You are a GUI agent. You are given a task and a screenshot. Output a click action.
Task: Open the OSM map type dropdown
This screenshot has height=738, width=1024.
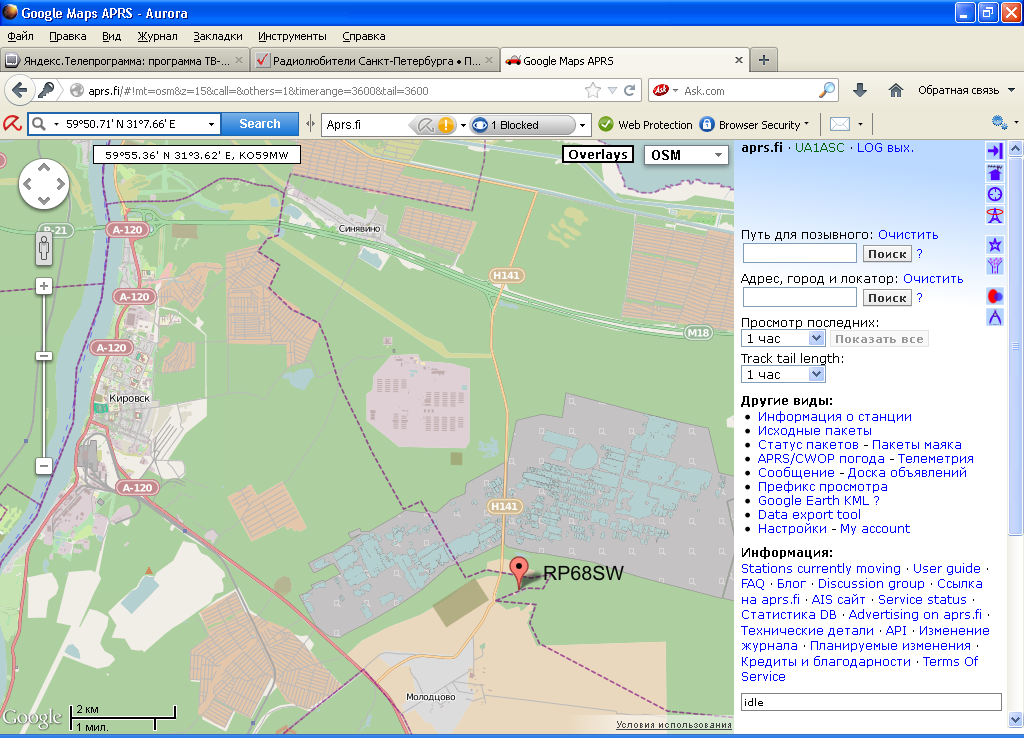point(687,155)
